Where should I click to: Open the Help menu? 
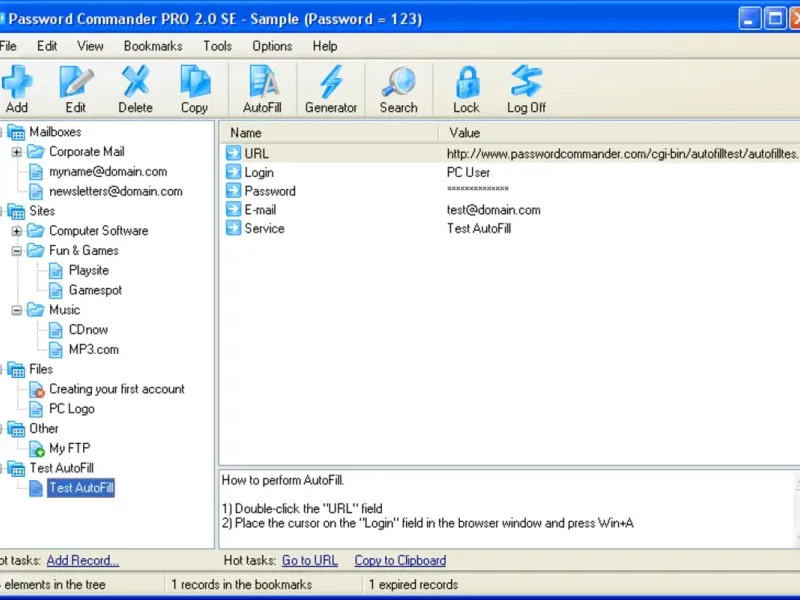tap(325, 46)
